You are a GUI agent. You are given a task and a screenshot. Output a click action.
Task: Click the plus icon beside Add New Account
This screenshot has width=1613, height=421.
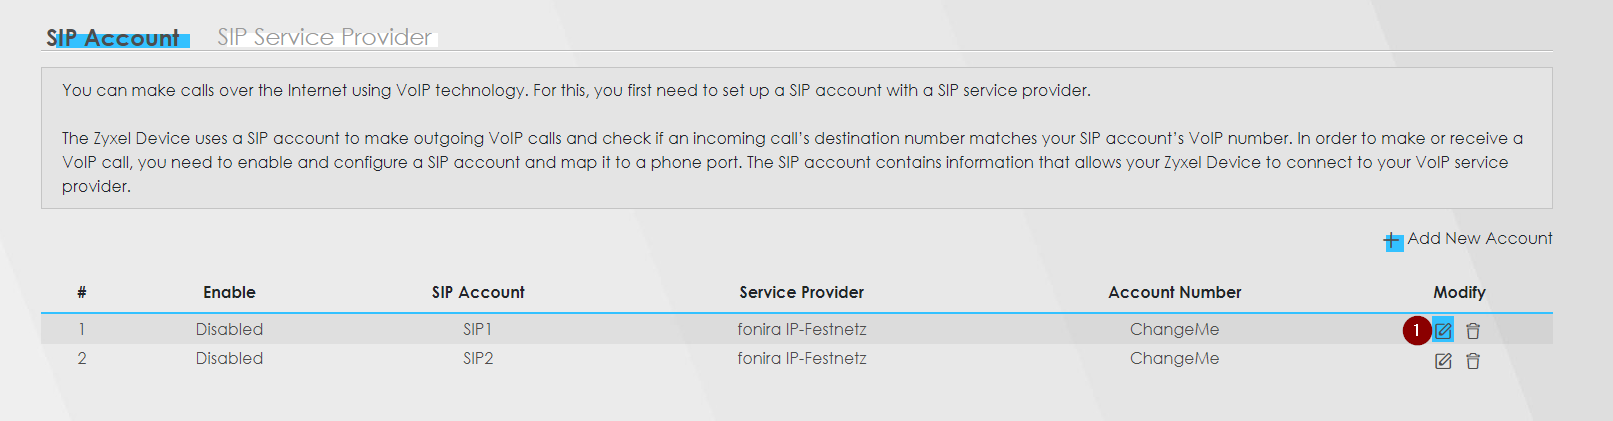1393,240
